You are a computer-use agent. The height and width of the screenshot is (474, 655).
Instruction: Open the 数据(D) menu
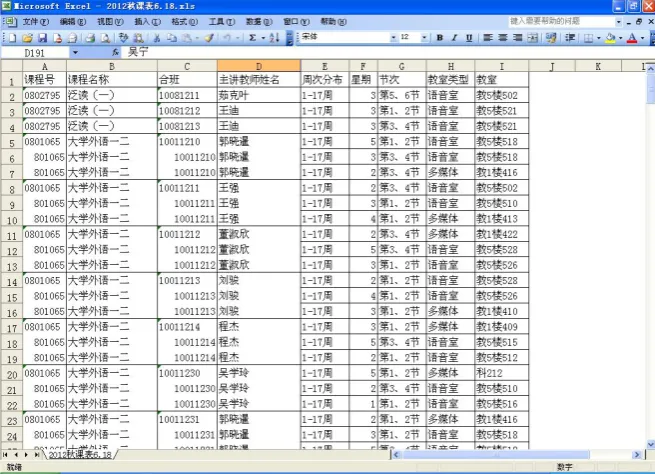click(x=259, y=22)
